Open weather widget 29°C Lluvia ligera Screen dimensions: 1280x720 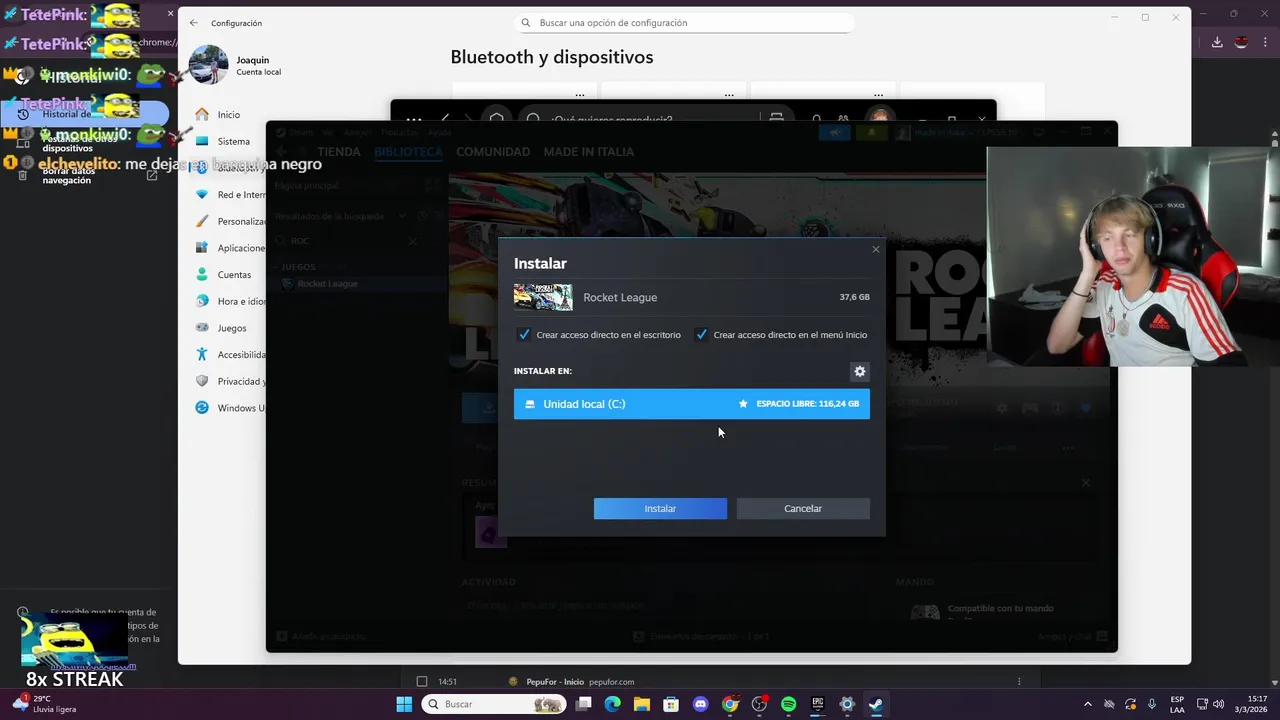click(x=45, y=703)
